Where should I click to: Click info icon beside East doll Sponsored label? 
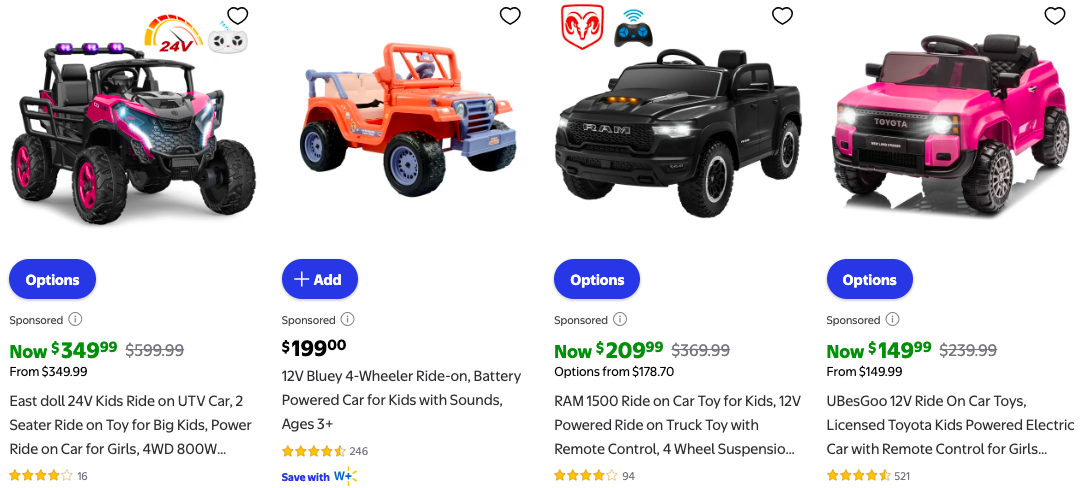[x=75, y=320]
